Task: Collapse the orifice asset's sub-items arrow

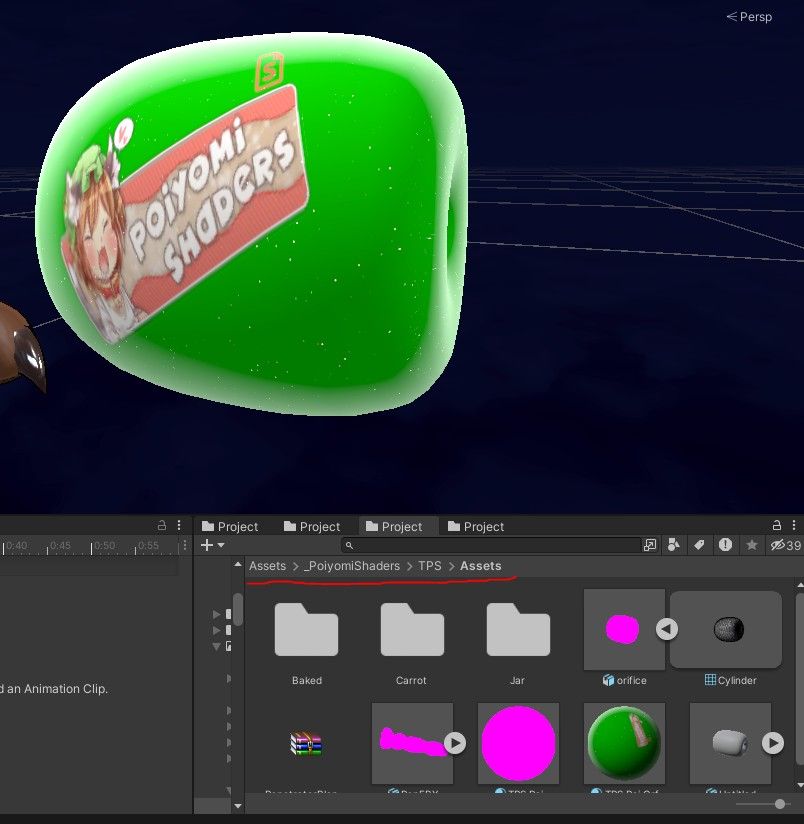Action: [x=667, y=629]
